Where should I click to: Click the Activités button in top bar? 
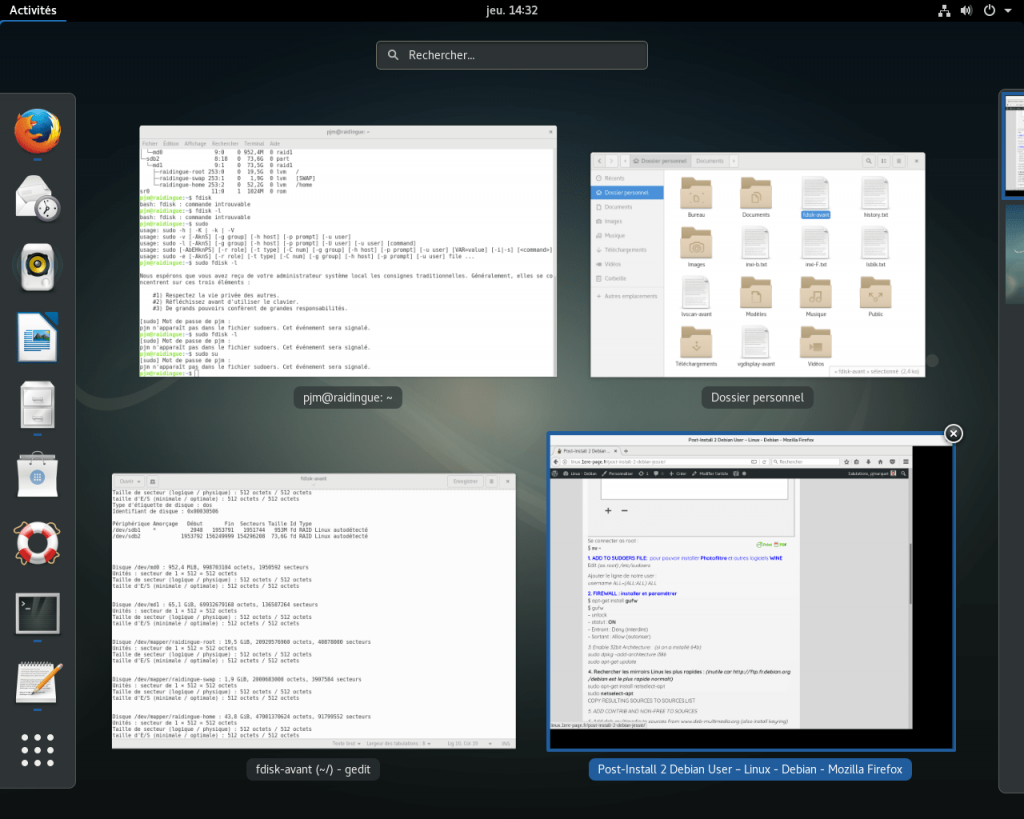tap(33, 10)
